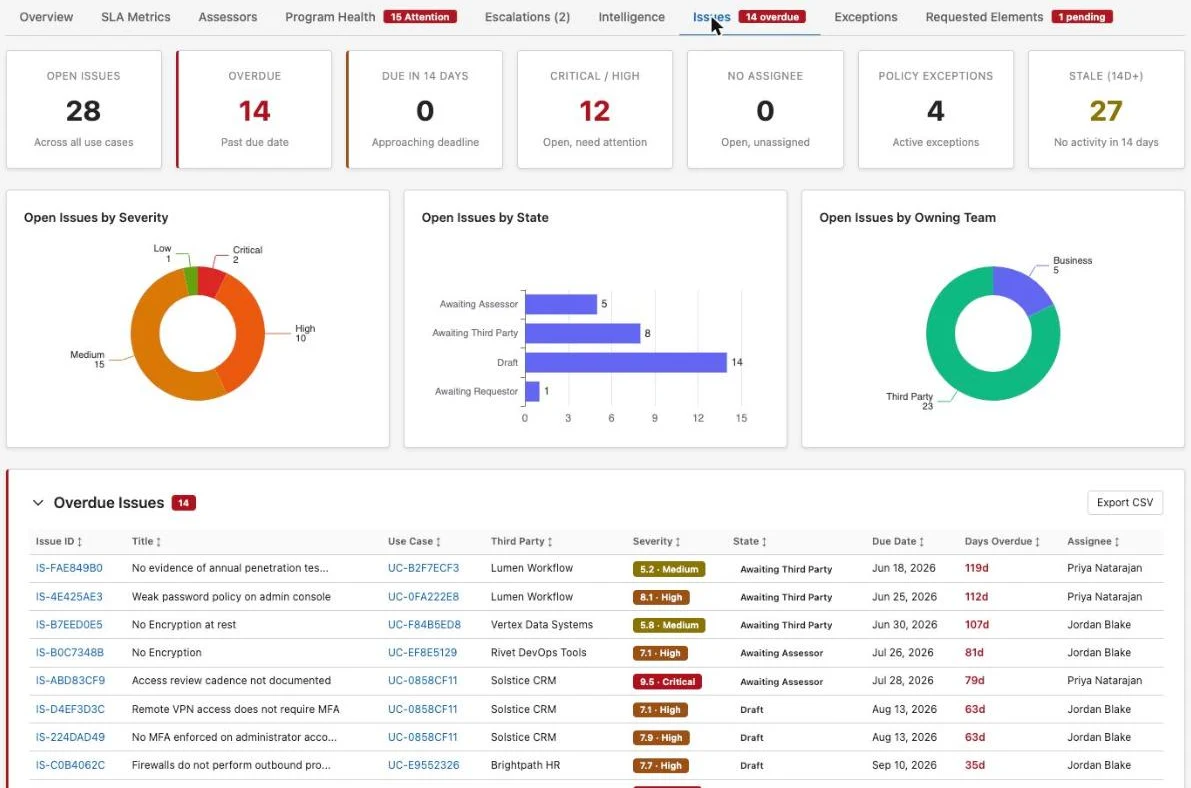The image size is (1191, 788).
Task: Open the Overview tab
Action: point(46,17)
